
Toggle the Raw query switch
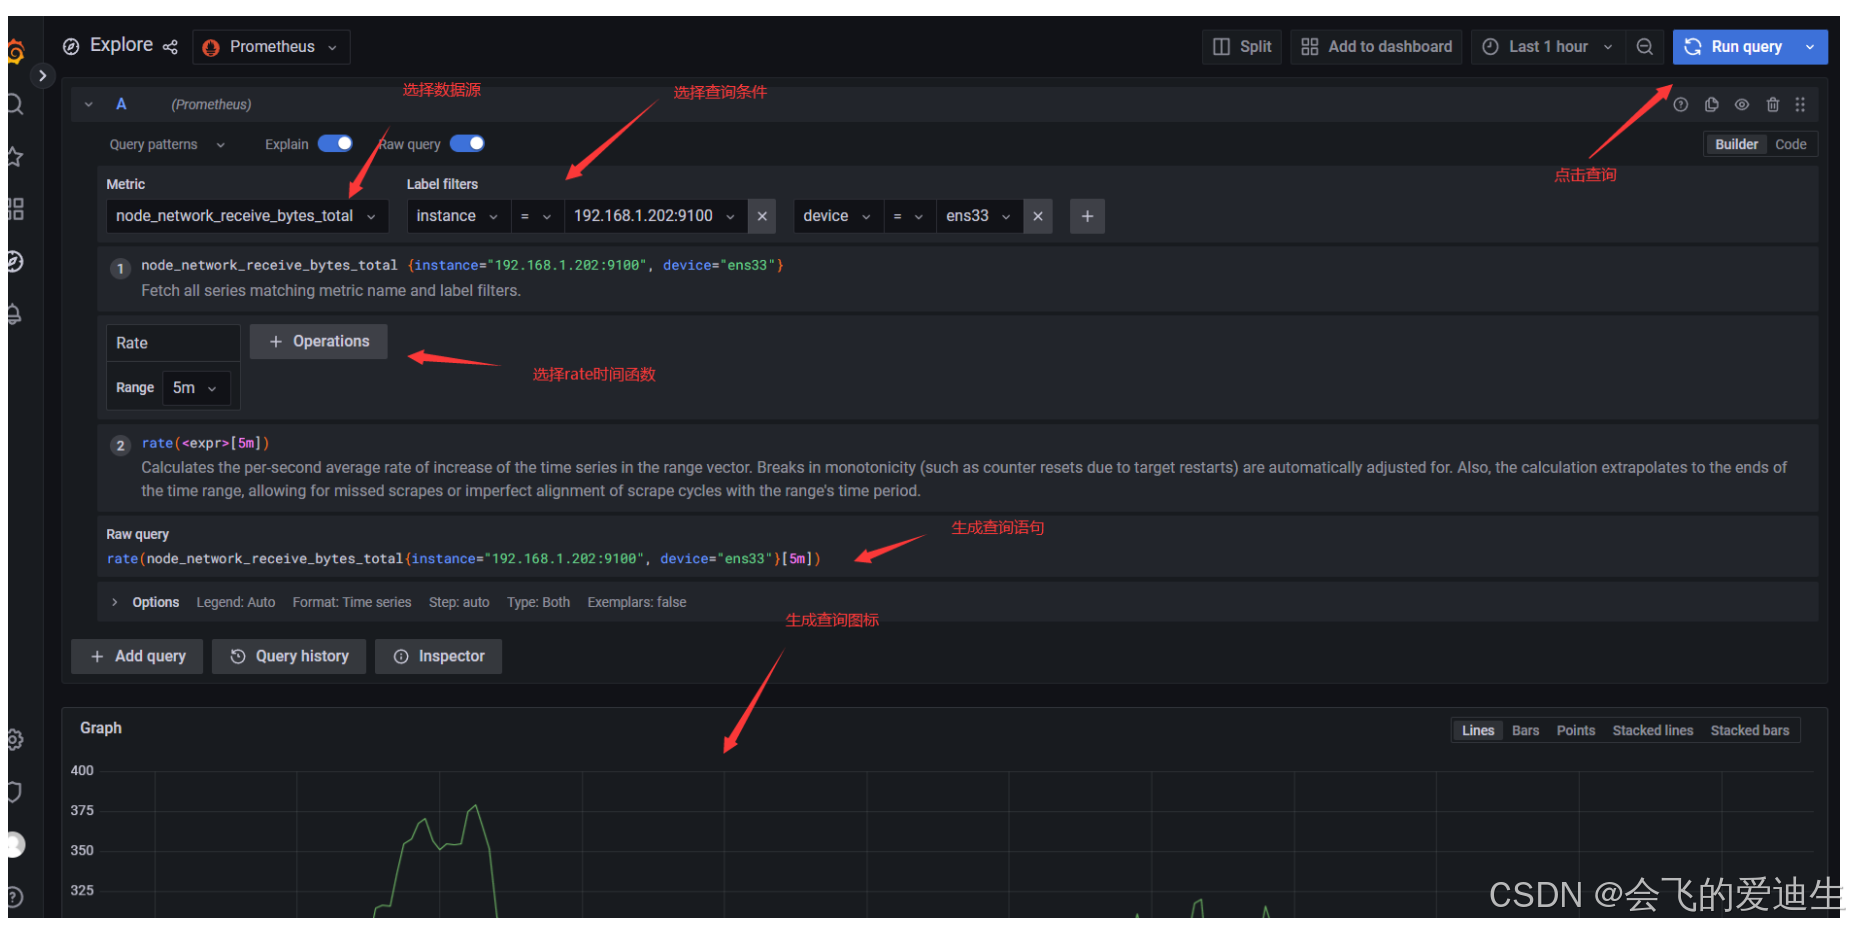467,143
